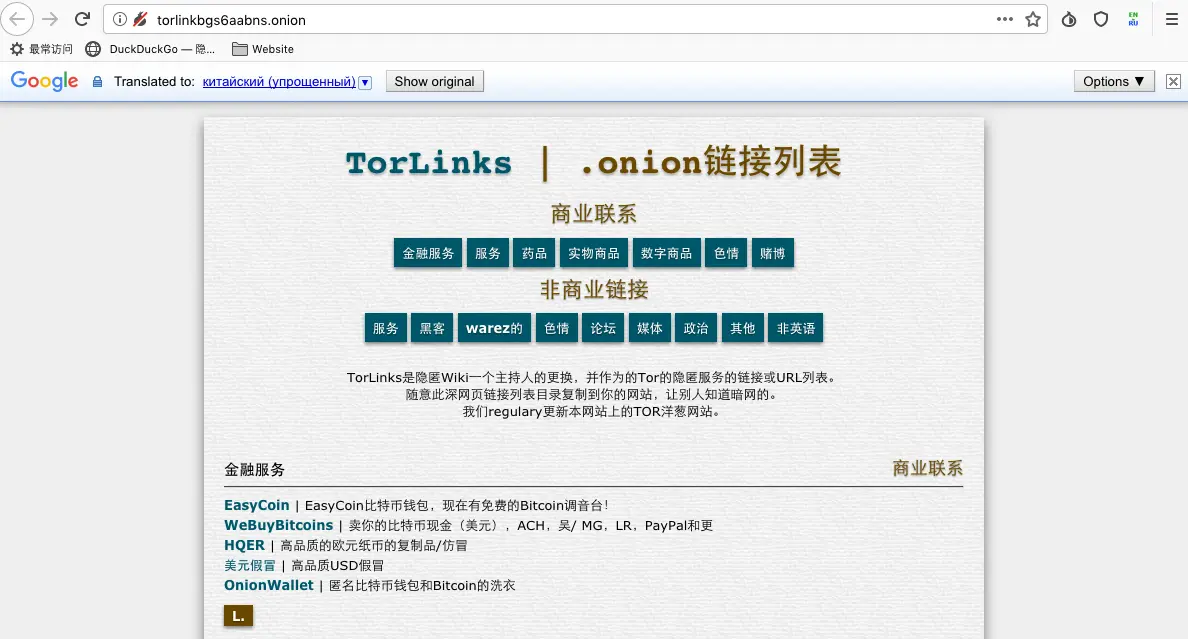Close the translation bar with the X
This screenshot has width=1188, height=639.
1173,81
